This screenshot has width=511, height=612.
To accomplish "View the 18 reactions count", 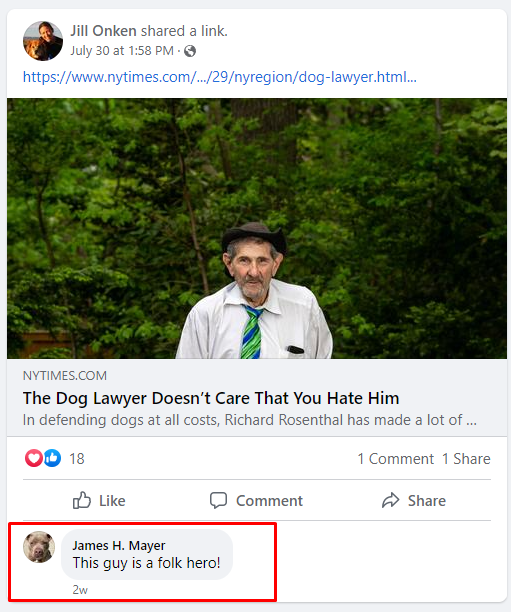I will point(77,459).
